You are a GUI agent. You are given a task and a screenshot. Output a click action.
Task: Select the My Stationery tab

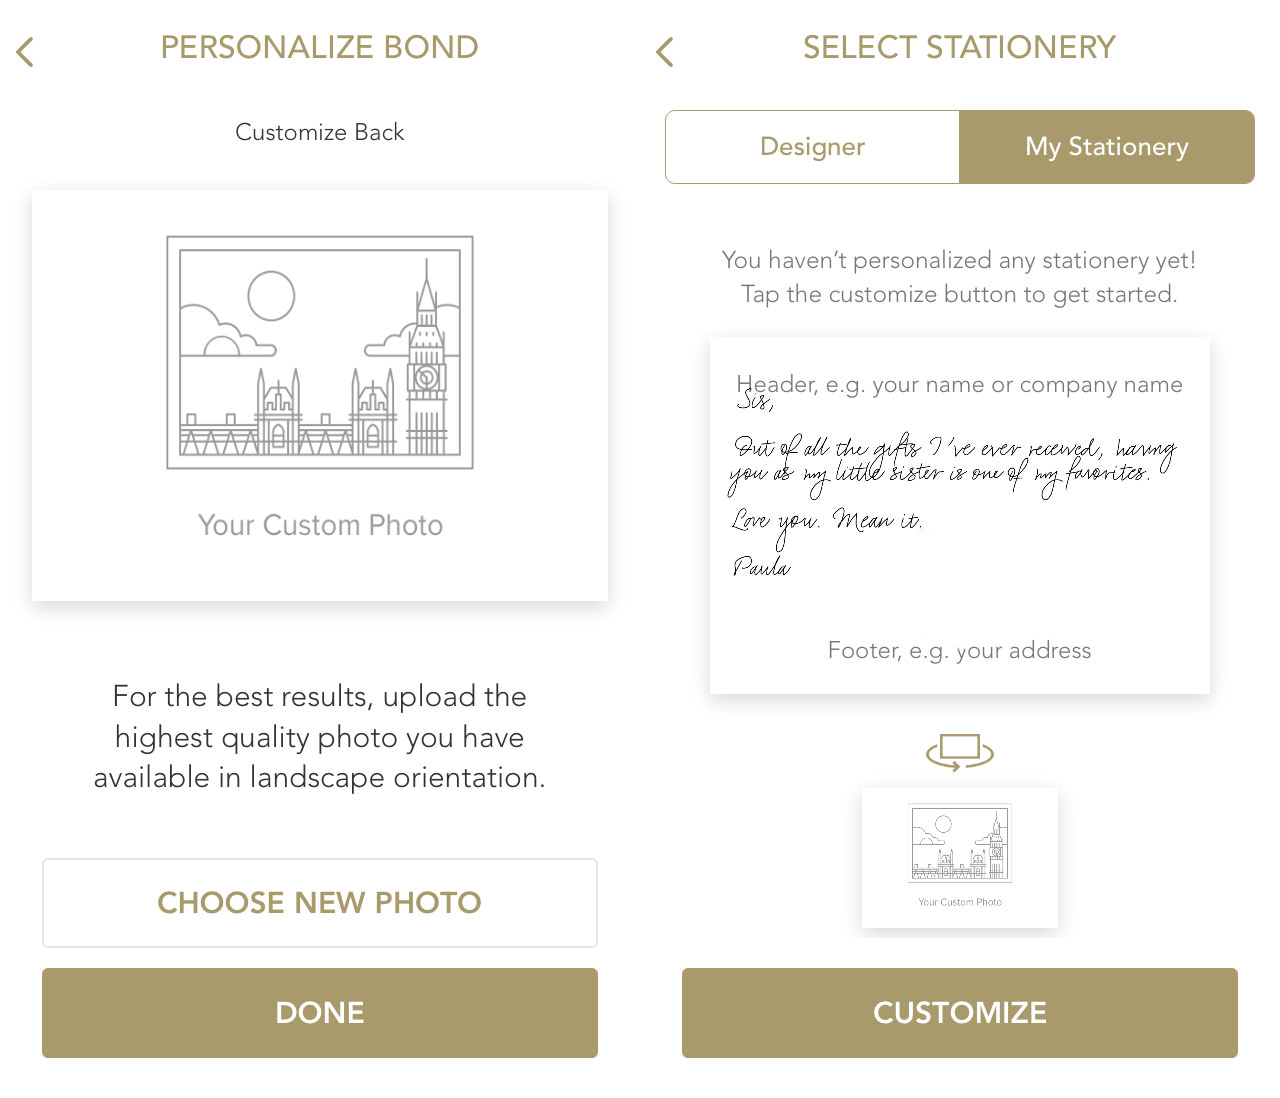(x=1106, y=147)
